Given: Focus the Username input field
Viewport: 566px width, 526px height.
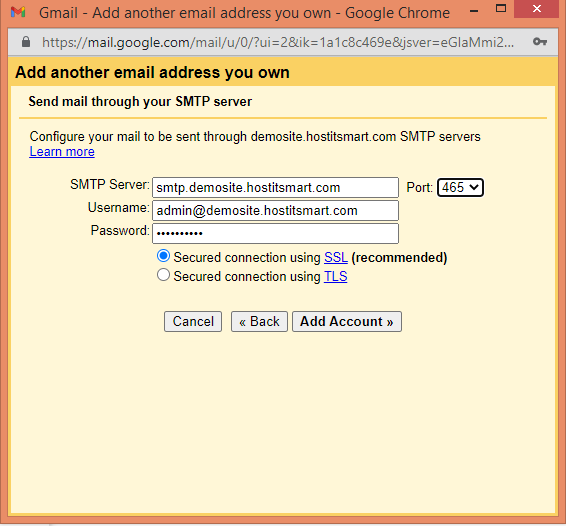Looking at the screenshot, I should pyautogui.click(x=275, y=210).
